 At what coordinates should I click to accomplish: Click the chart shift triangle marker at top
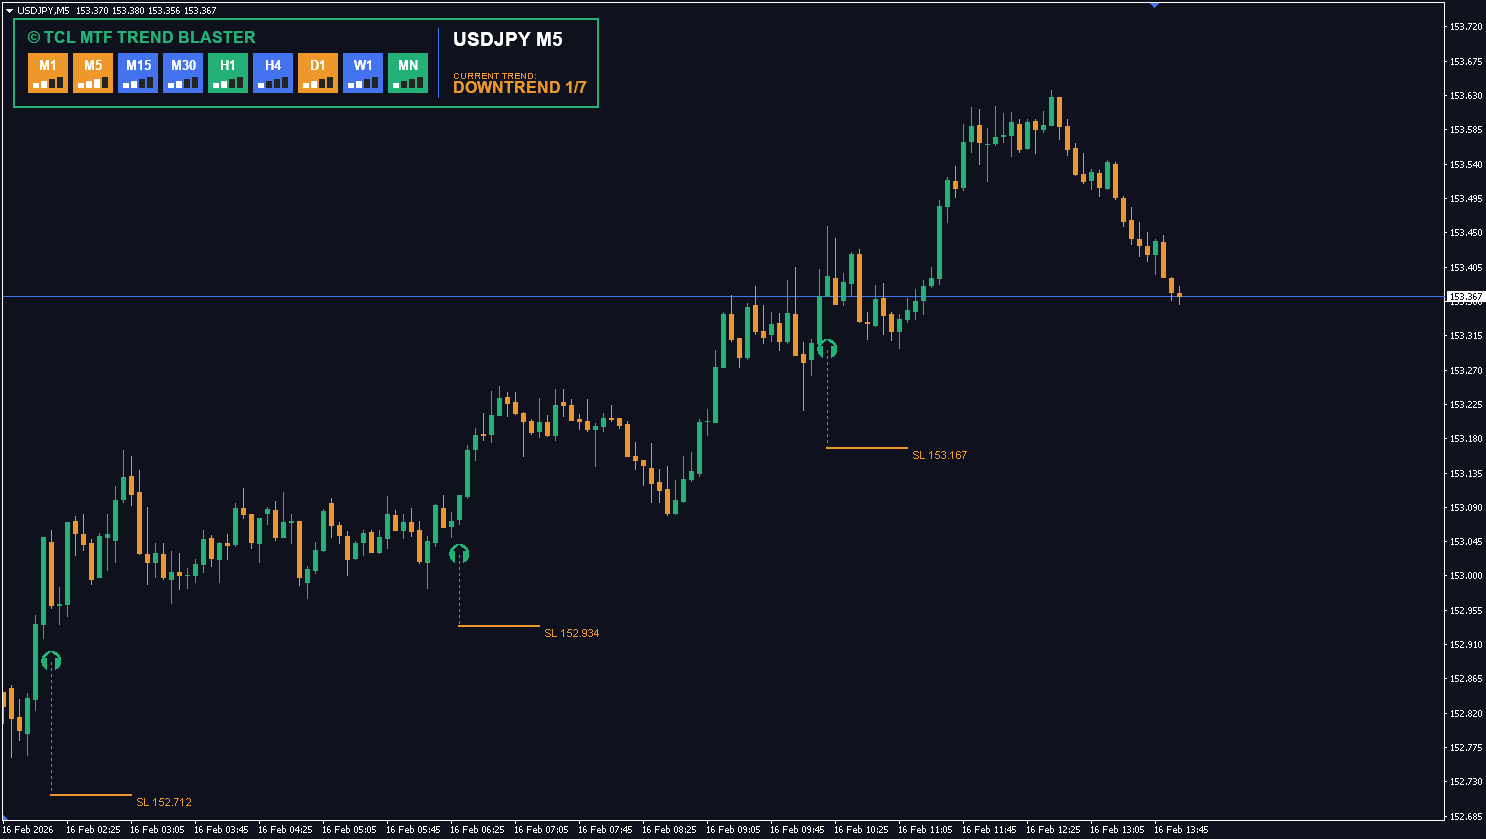1154,5
